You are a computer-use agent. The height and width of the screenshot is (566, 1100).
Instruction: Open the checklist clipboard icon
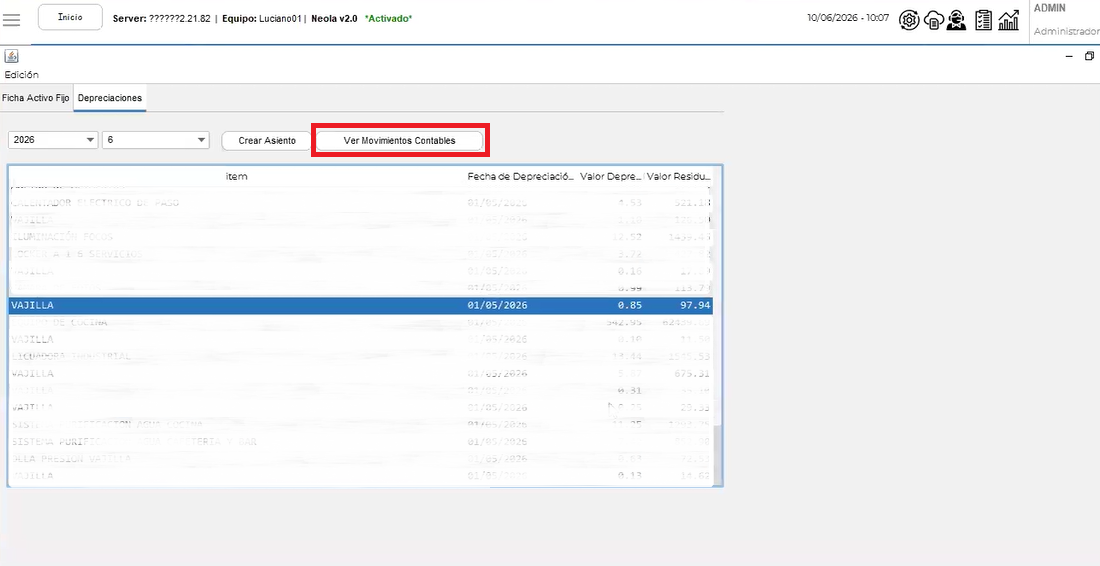point(984,20)
